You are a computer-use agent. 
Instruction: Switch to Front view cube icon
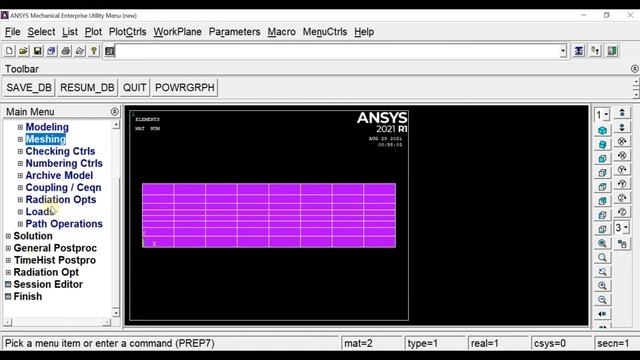pos(602,159)
